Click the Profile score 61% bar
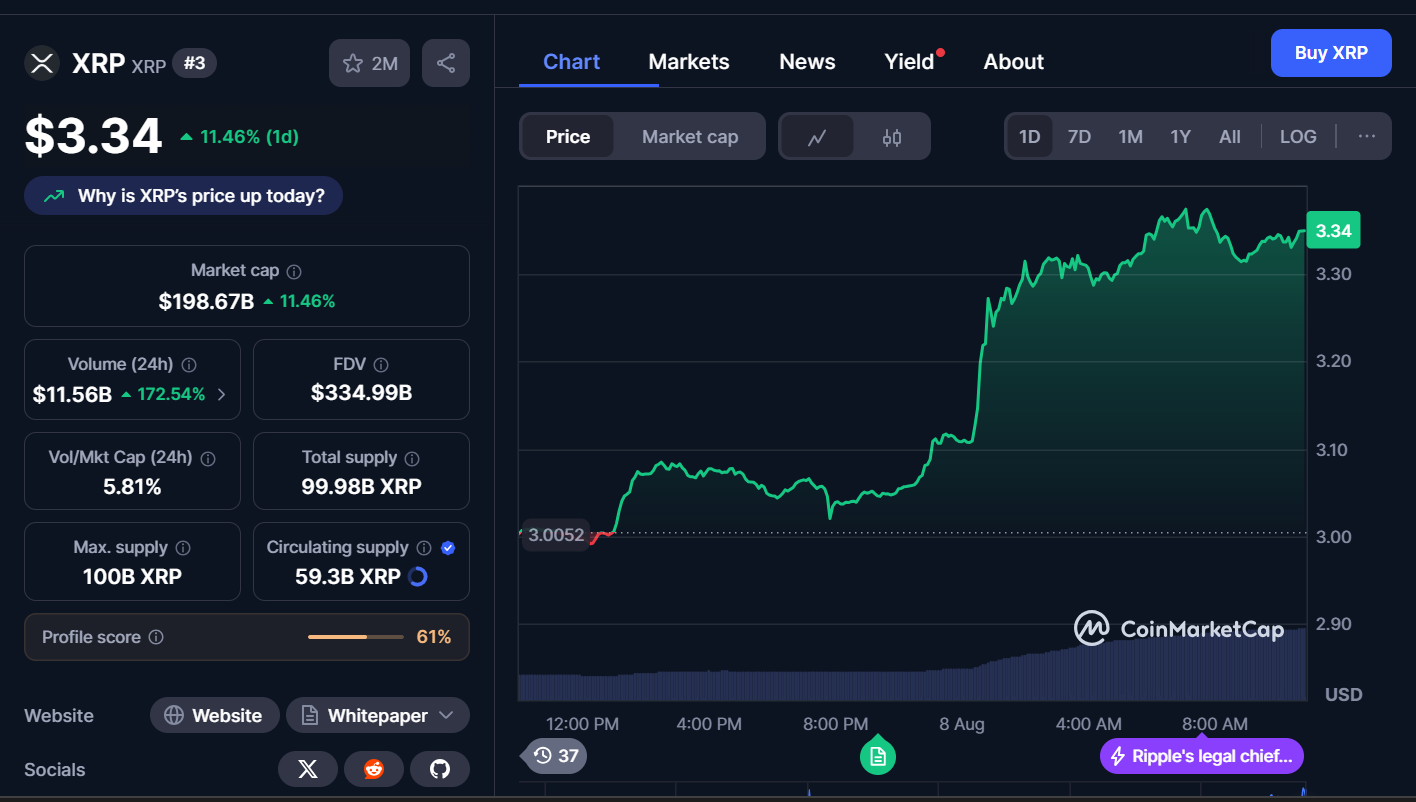The image size is (1416, 802). 355,637
